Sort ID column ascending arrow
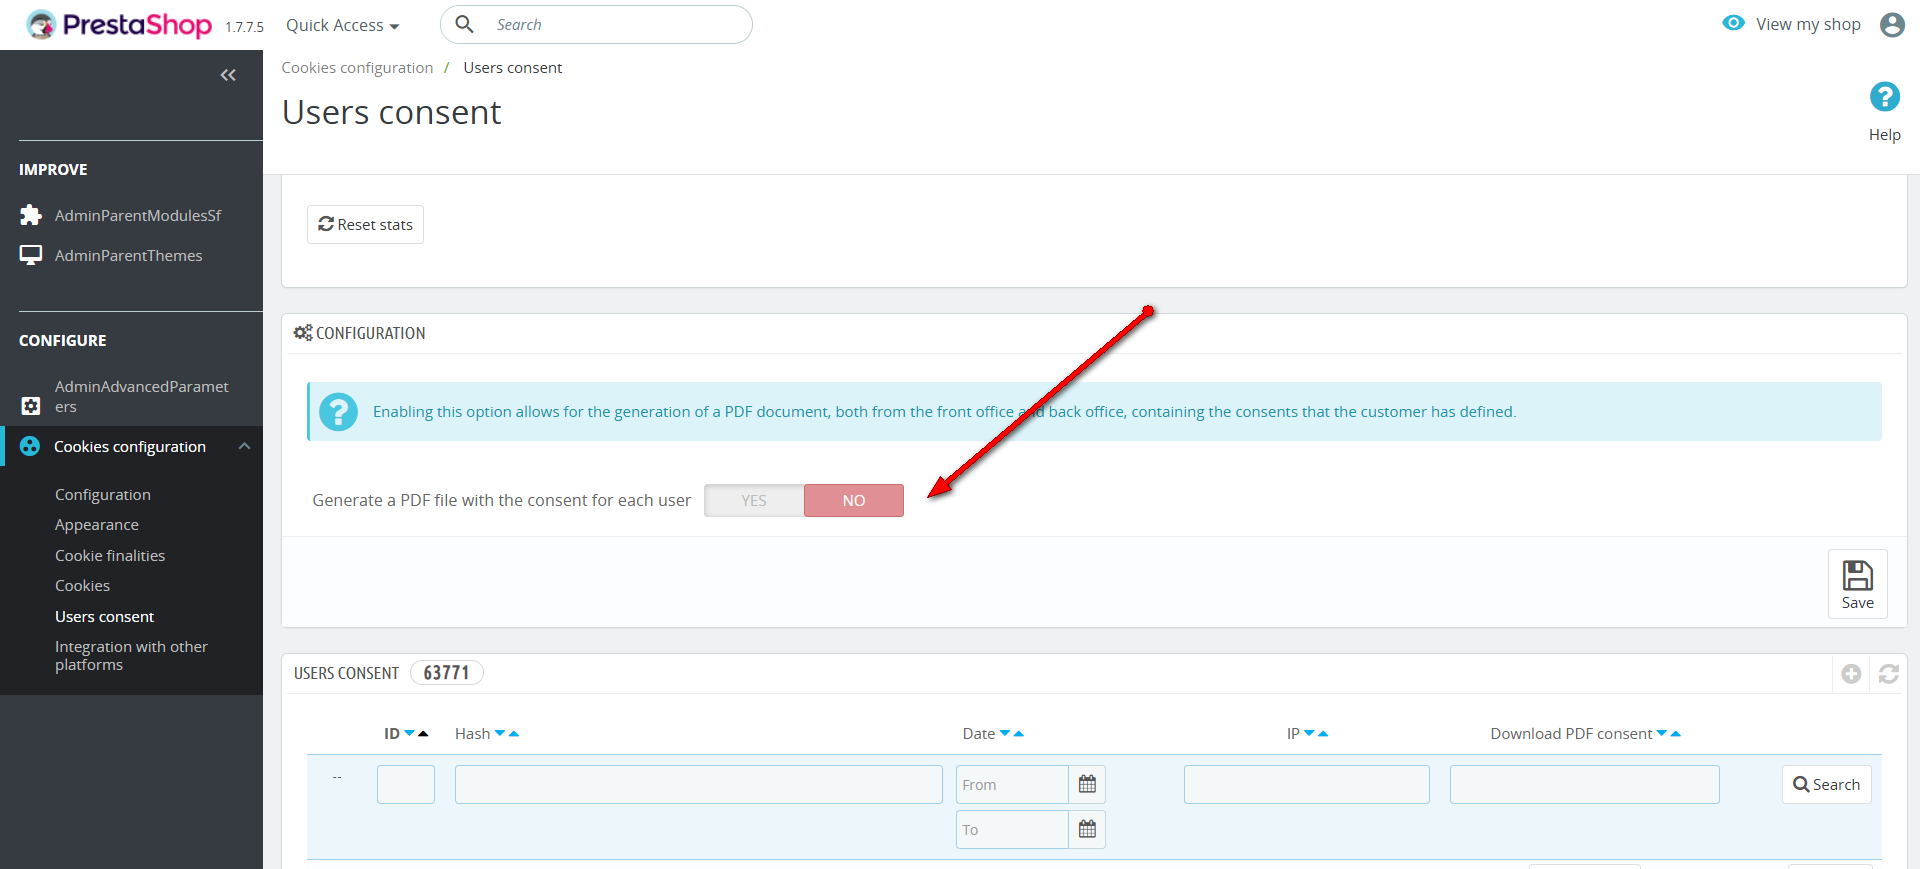This screenshot has height=869, width=1920. click(423, 734)
